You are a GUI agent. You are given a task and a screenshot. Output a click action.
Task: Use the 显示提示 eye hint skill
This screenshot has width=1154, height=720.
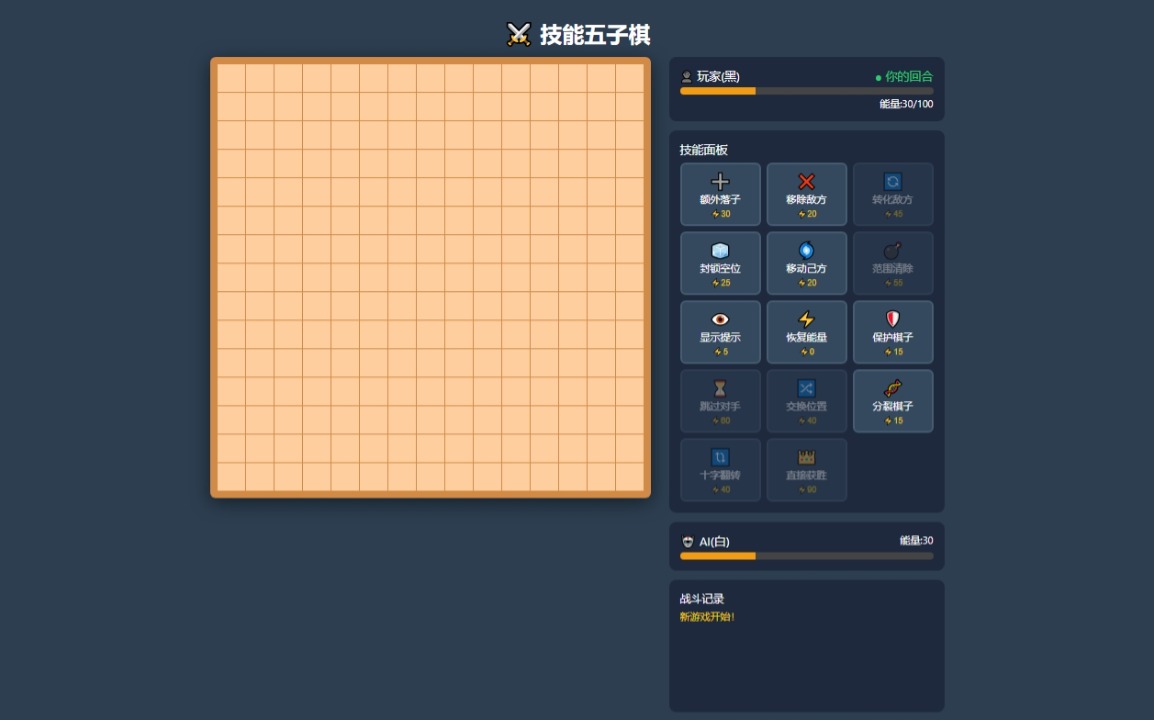pos(720,332)
